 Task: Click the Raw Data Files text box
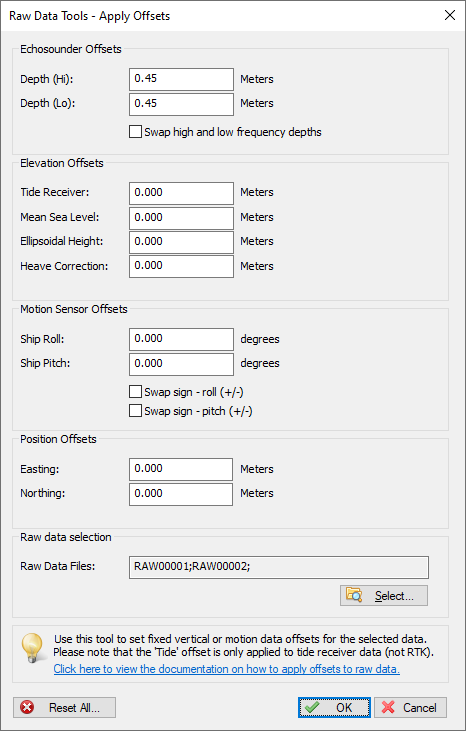[279, 567]
